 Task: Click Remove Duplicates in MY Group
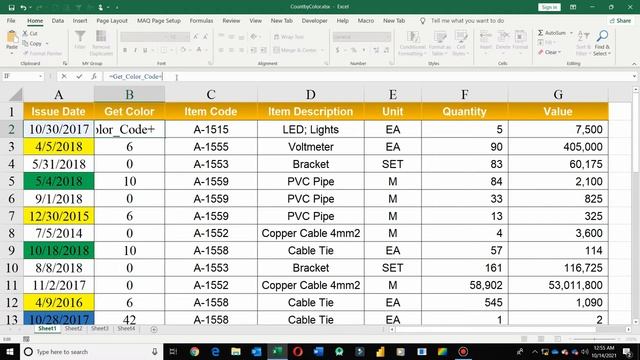[101, 43]
